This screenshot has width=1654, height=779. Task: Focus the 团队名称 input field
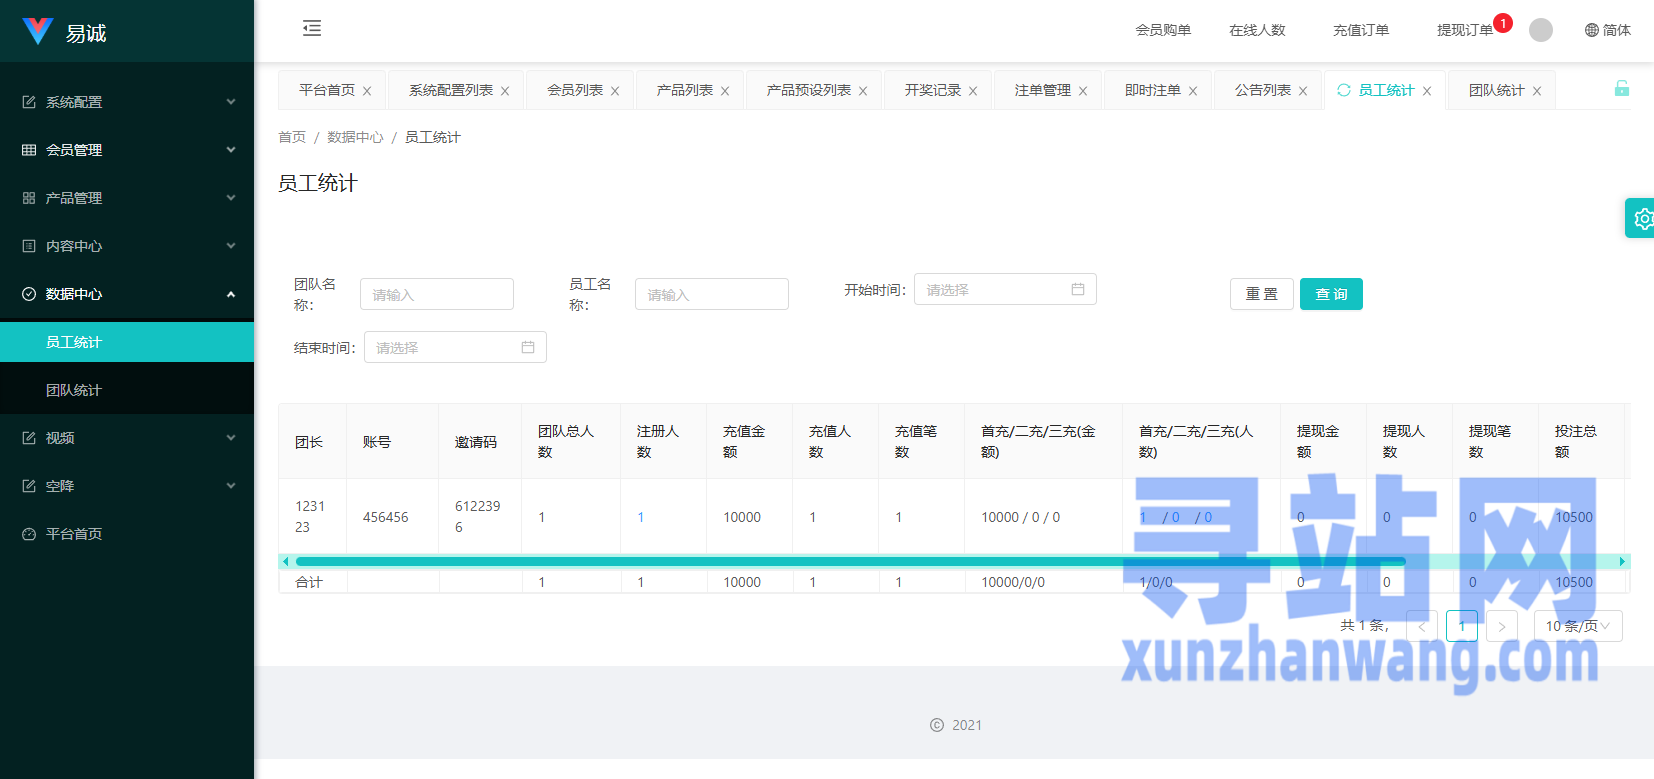(437, 294)
